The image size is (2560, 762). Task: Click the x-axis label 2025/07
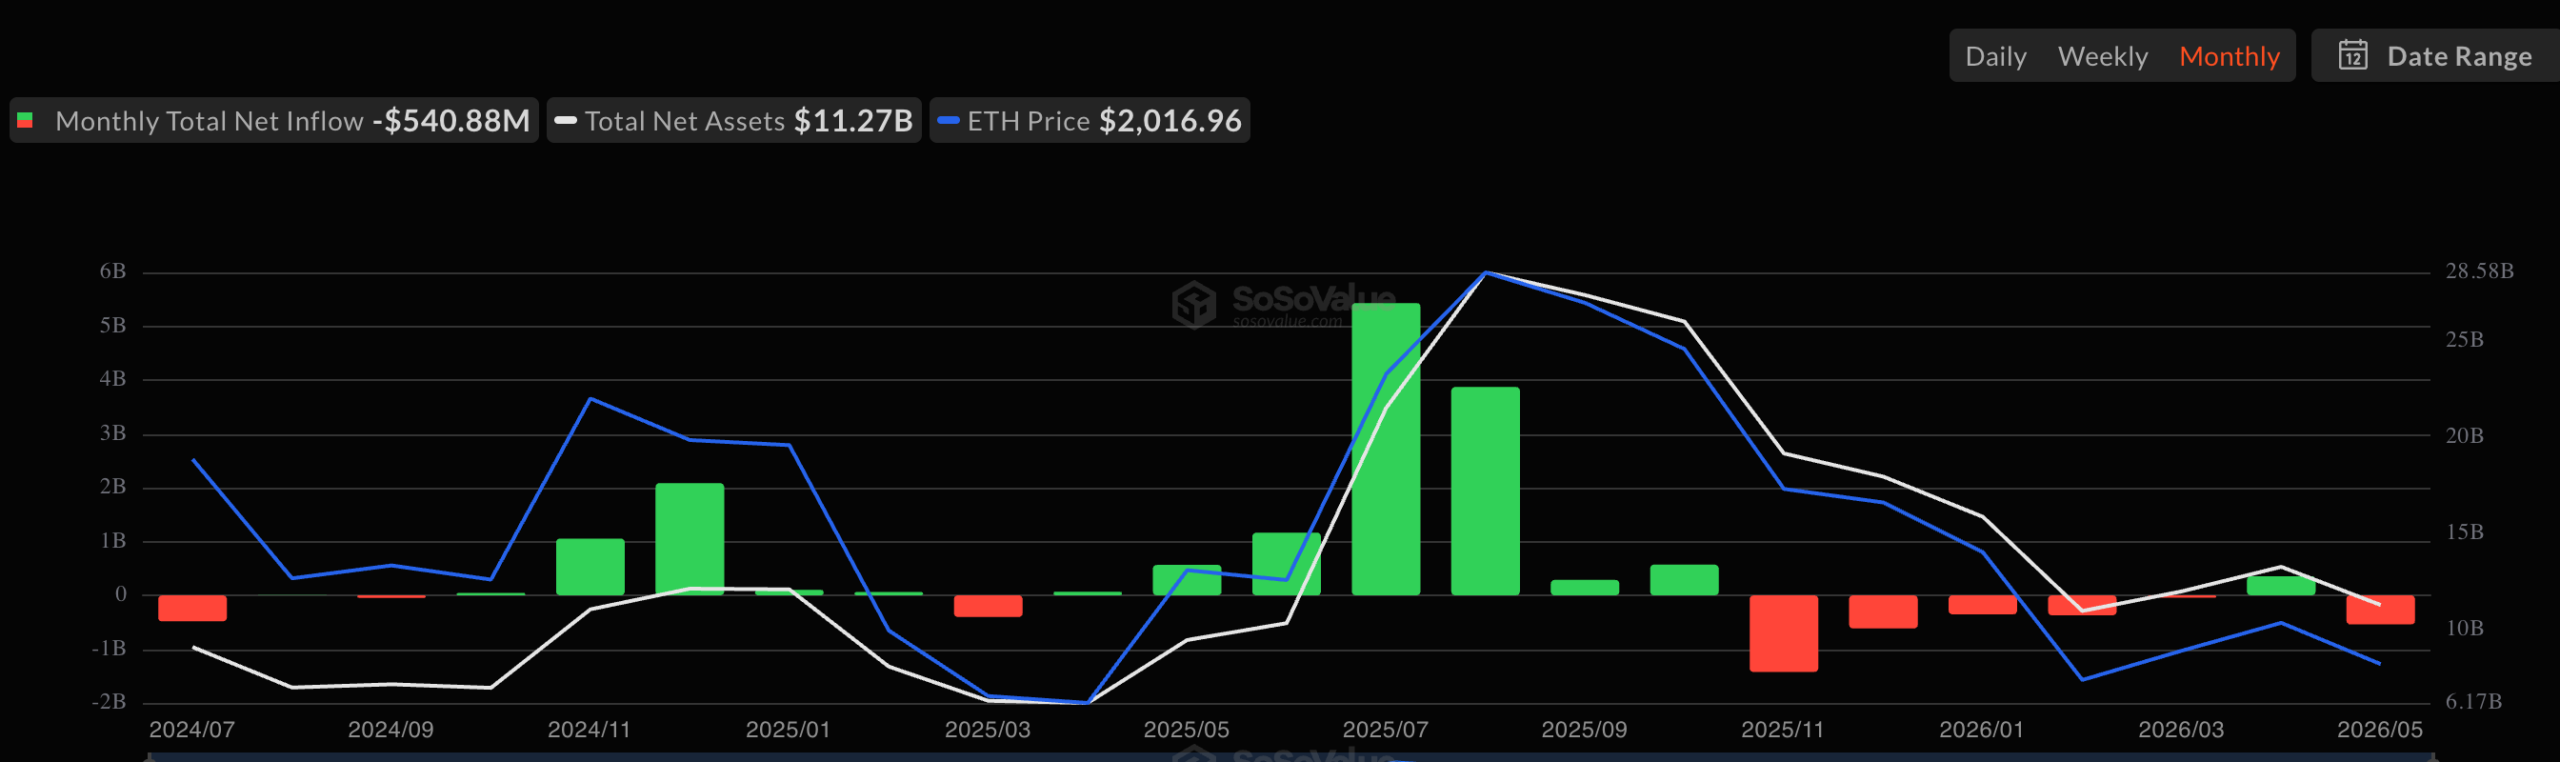1385,730
